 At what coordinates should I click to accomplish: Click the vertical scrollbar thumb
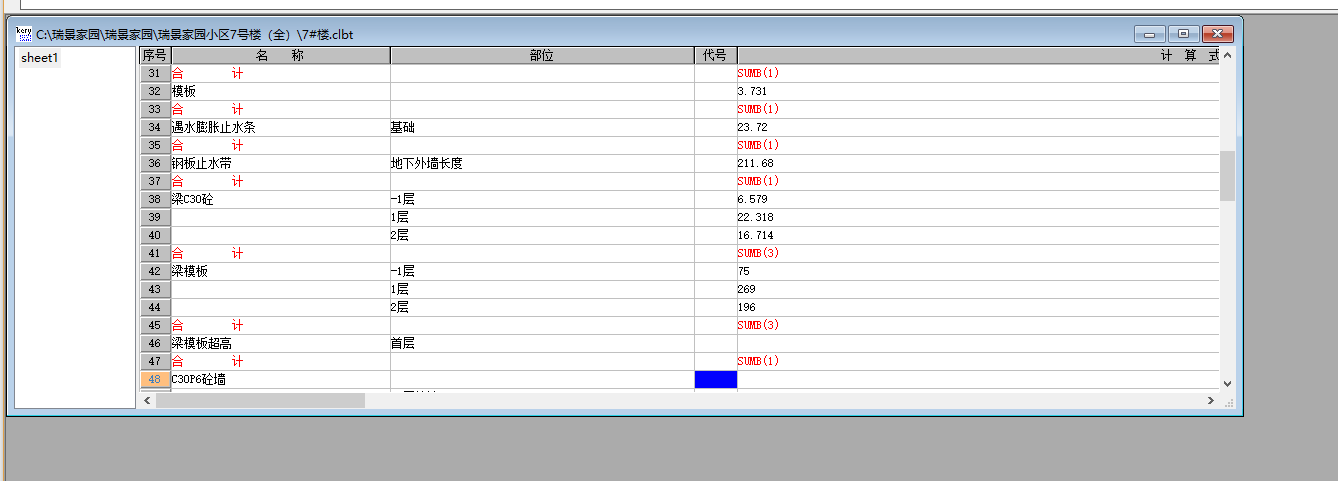[1228, 176]
